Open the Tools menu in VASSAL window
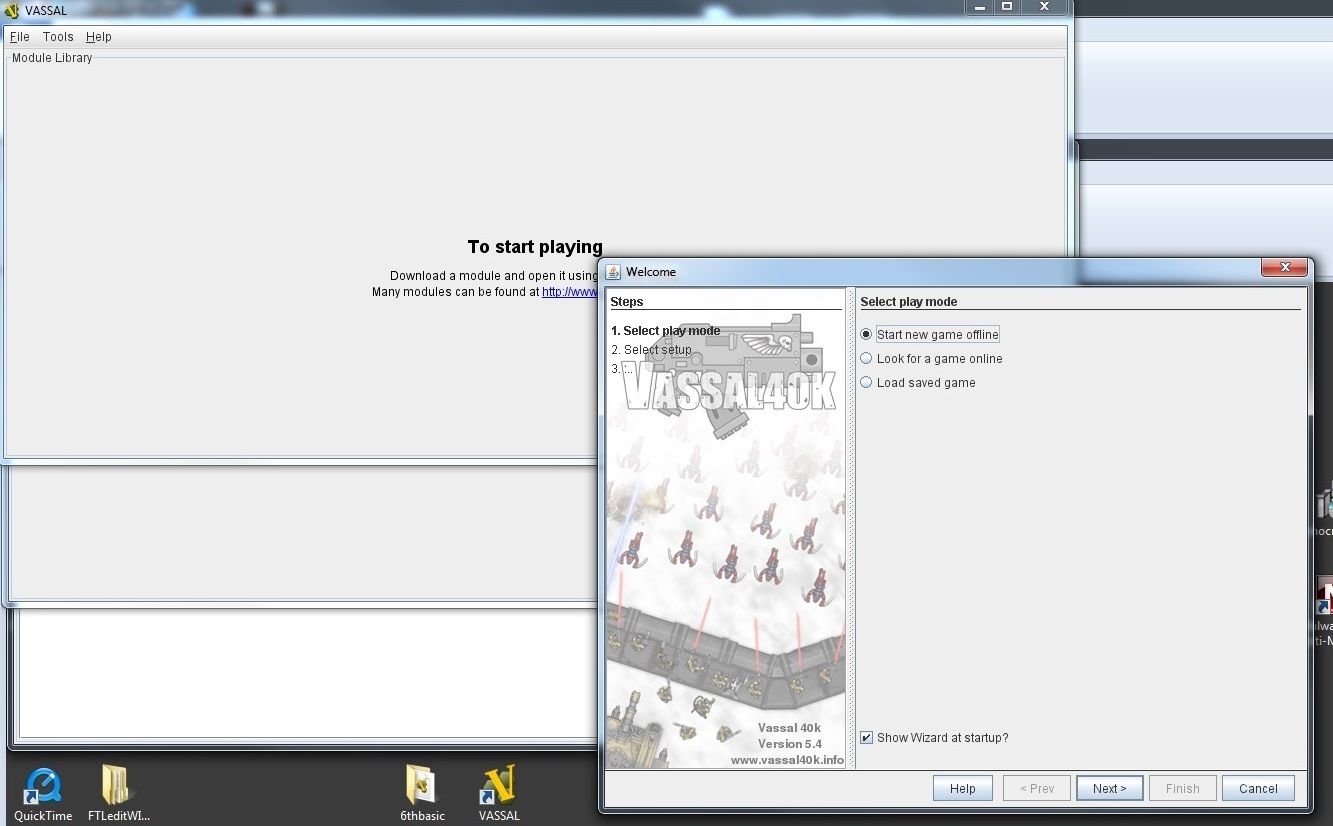1333x826 pixels. coord(58,37)
